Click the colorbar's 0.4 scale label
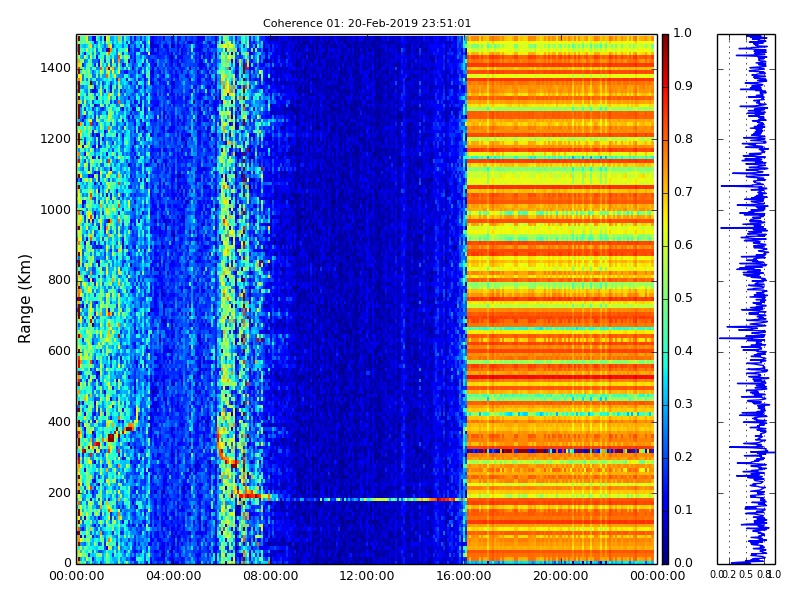800x600 pixels. (683, 351)
